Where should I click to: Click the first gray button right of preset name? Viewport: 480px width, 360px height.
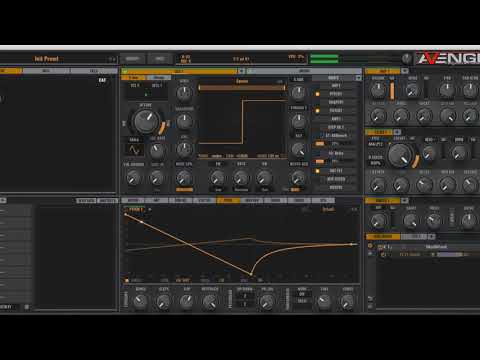pyautogui.click(x=132, y=59)
